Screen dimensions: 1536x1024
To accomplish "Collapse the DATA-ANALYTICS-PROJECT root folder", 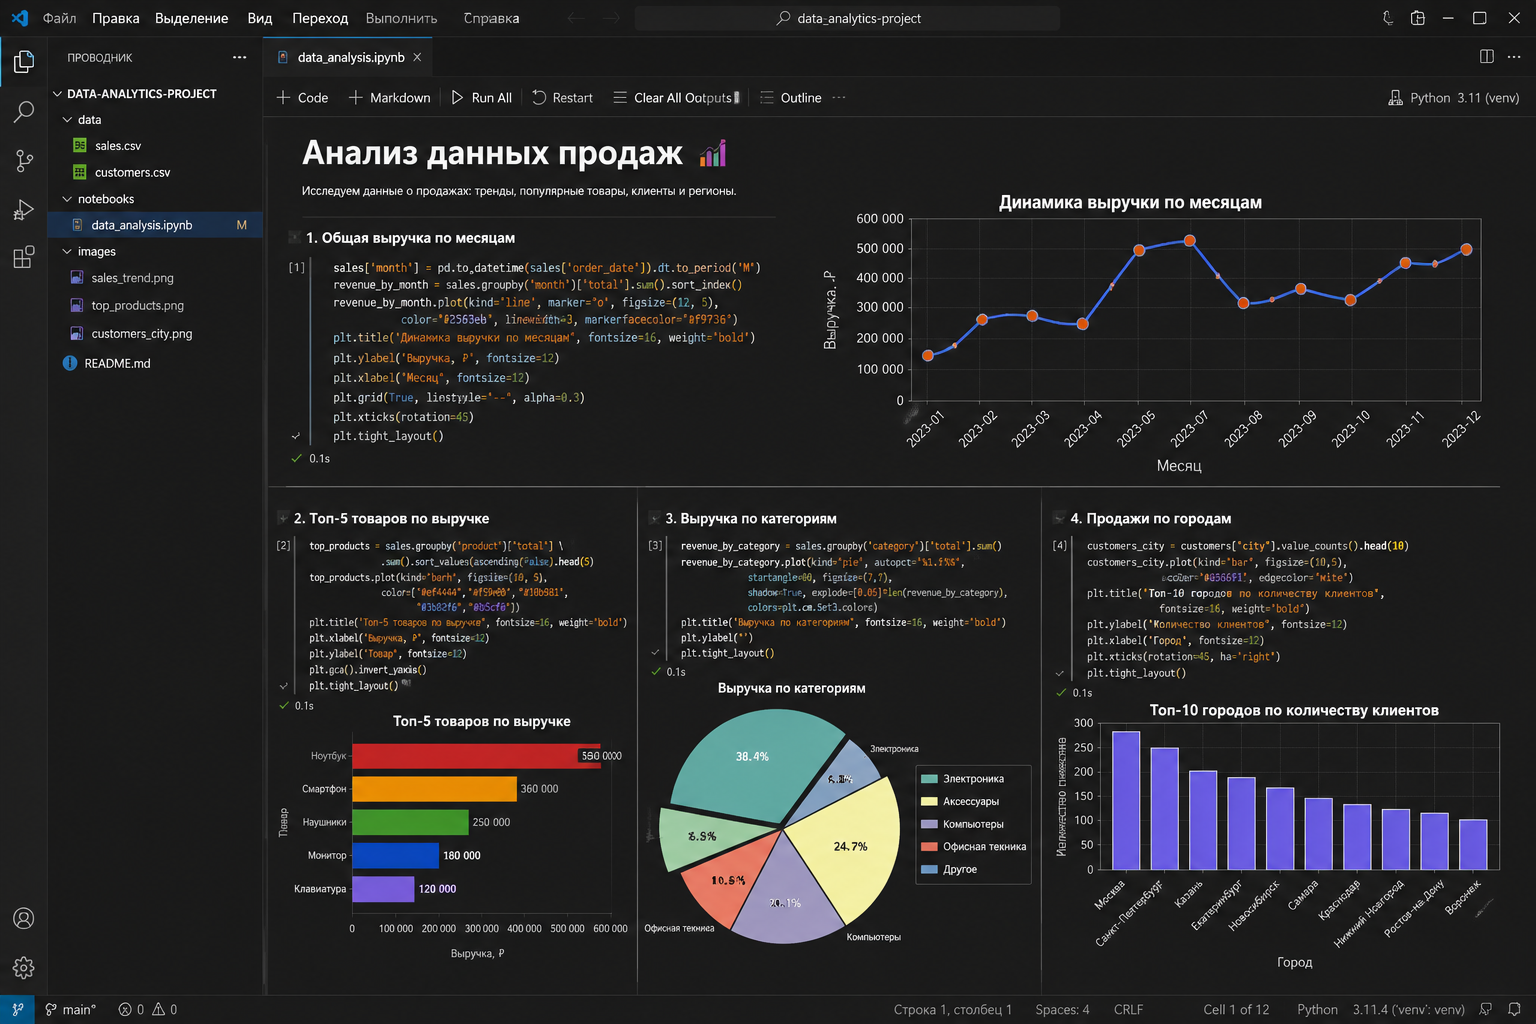I will [x=57, y=93].
